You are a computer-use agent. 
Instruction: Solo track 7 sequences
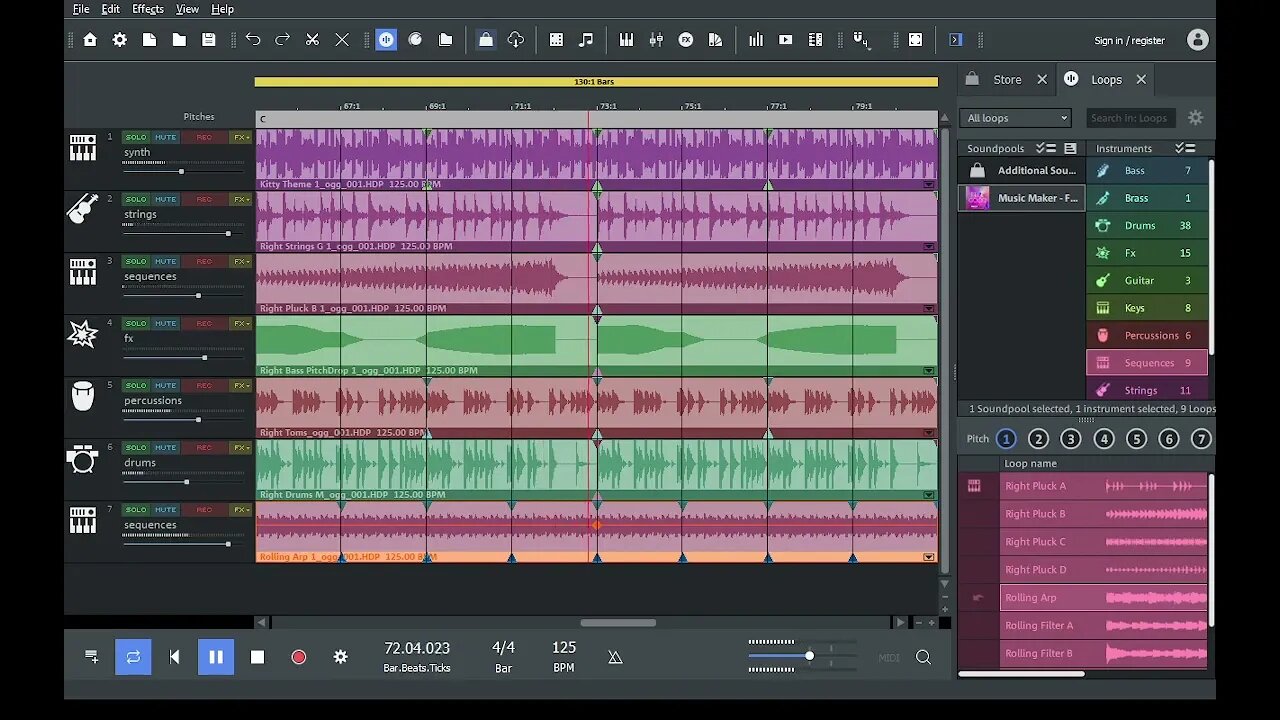point(136,510)
